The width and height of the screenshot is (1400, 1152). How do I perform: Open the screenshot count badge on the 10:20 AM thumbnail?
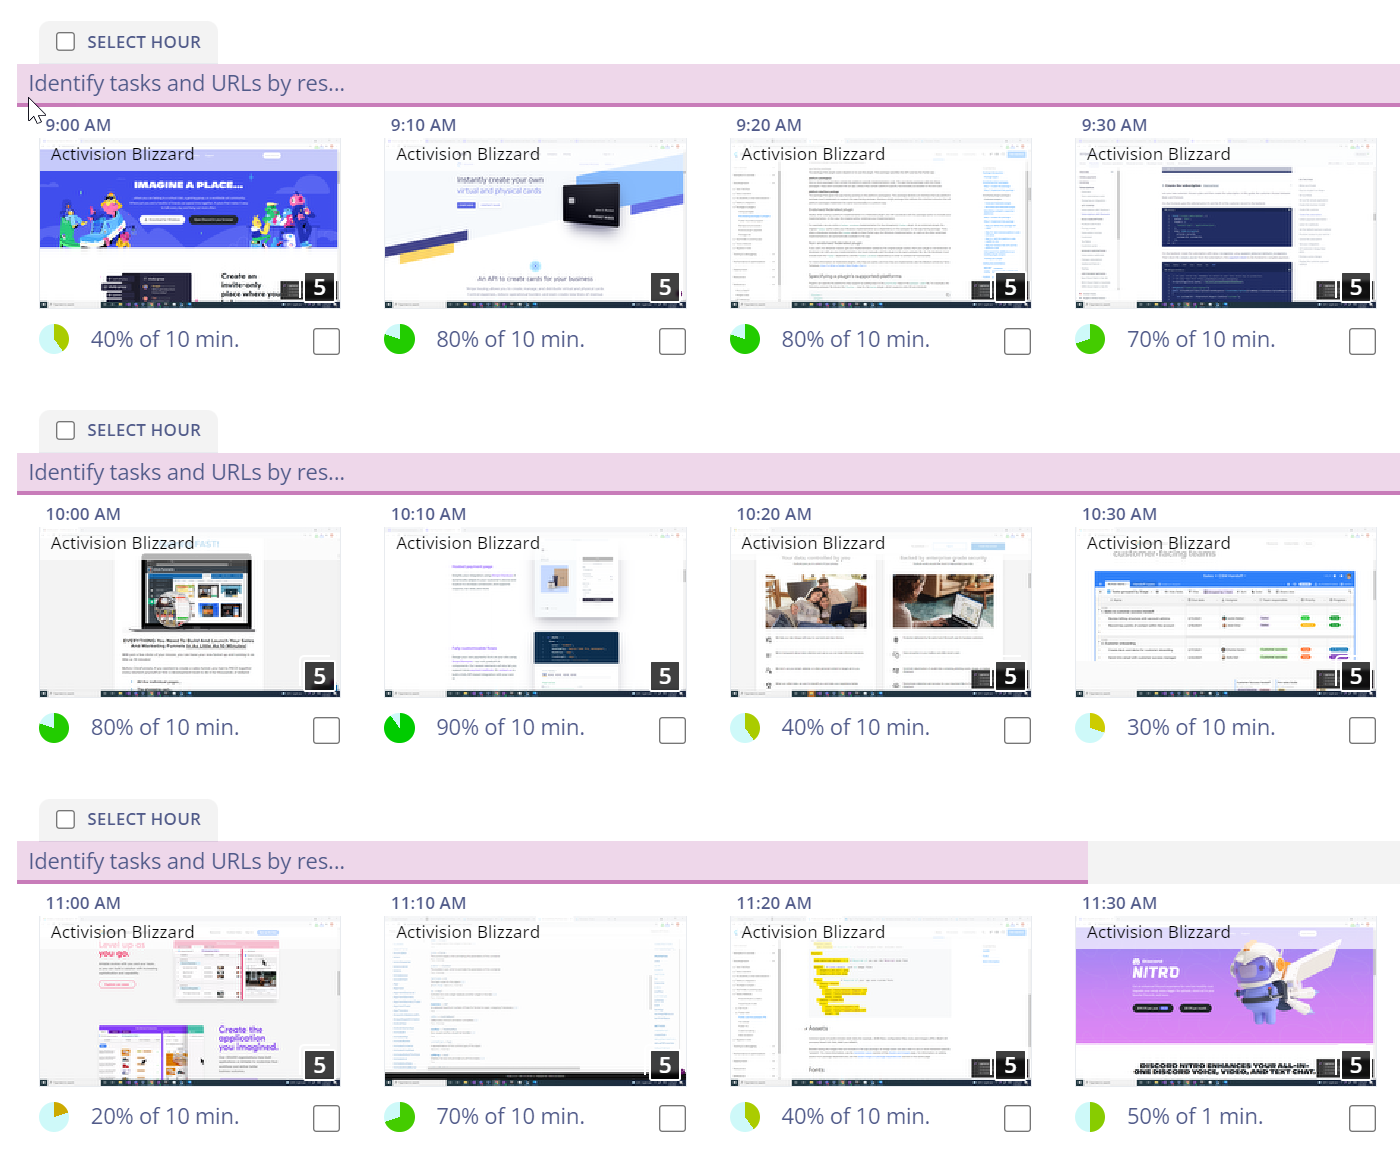[x=1010, y=677]
